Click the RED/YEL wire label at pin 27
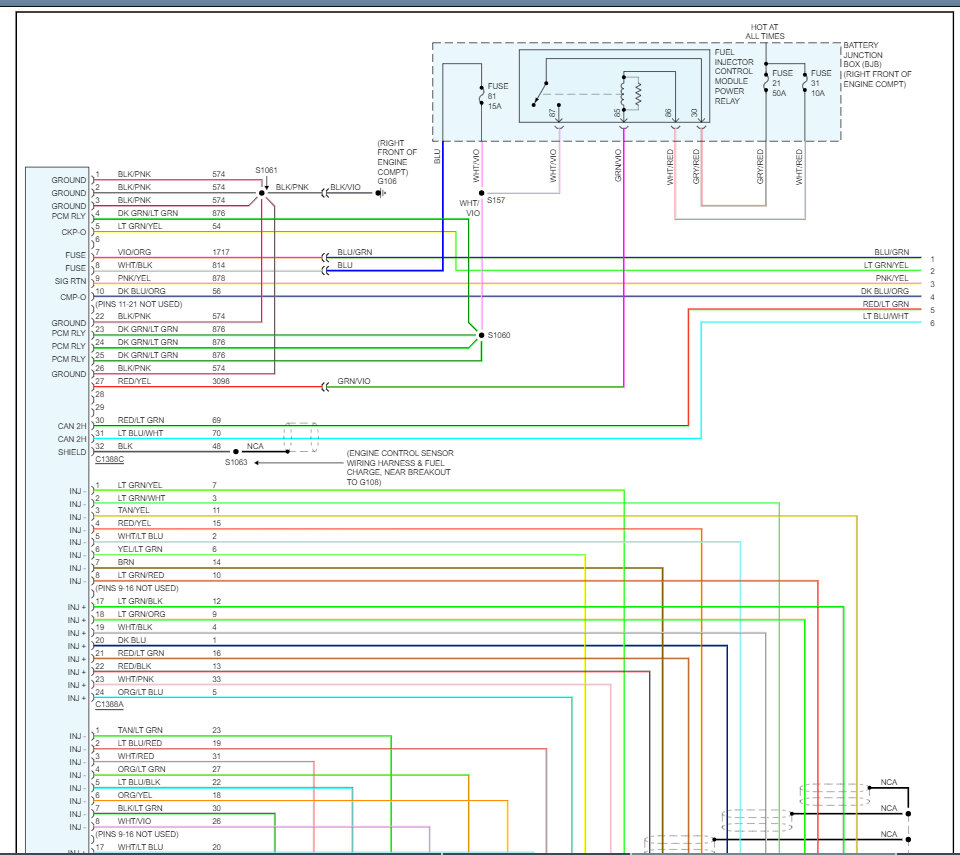This screenshot has height=855, width=960. coord(134,381)
